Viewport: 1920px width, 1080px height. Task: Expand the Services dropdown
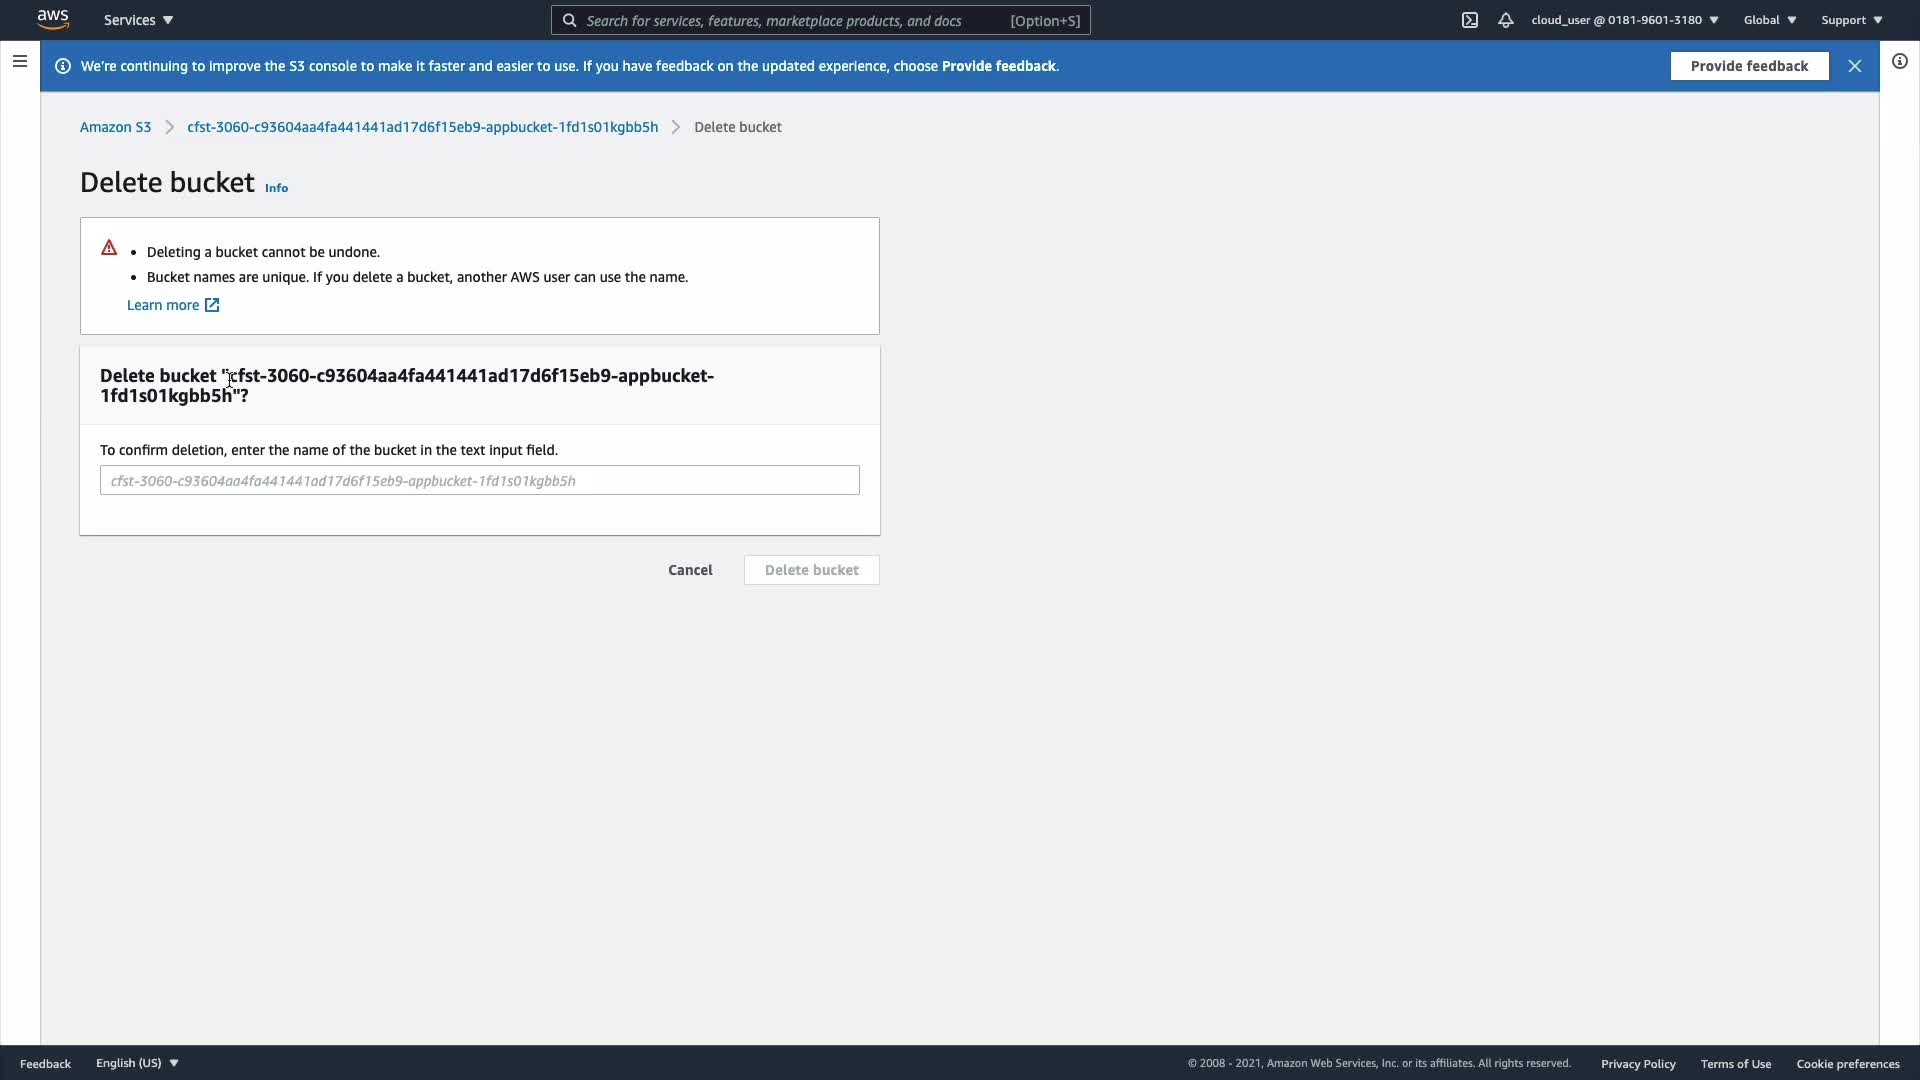coord(138,20)
